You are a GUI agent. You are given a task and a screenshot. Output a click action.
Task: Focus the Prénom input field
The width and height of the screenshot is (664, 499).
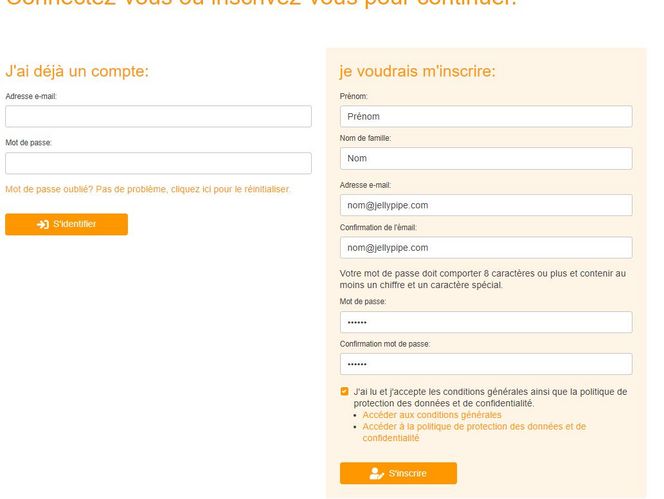pos(486,117)
